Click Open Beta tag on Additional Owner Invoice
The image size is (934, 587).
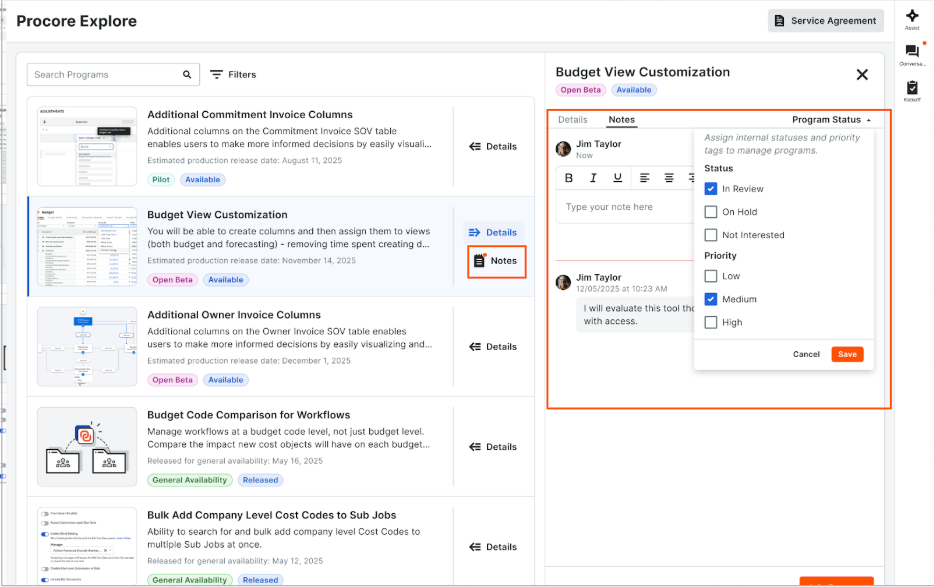(172, 380)
